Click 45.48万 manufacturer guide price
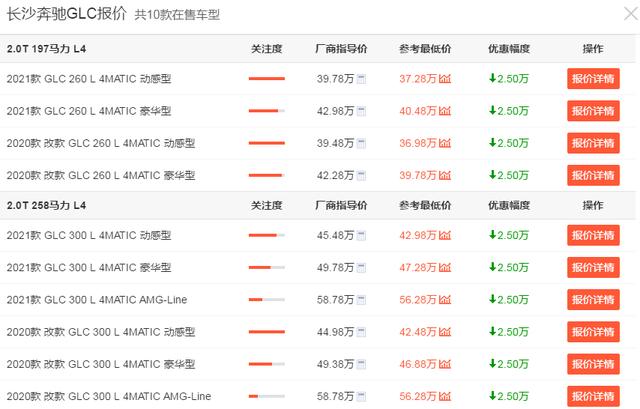 (336, 236)
